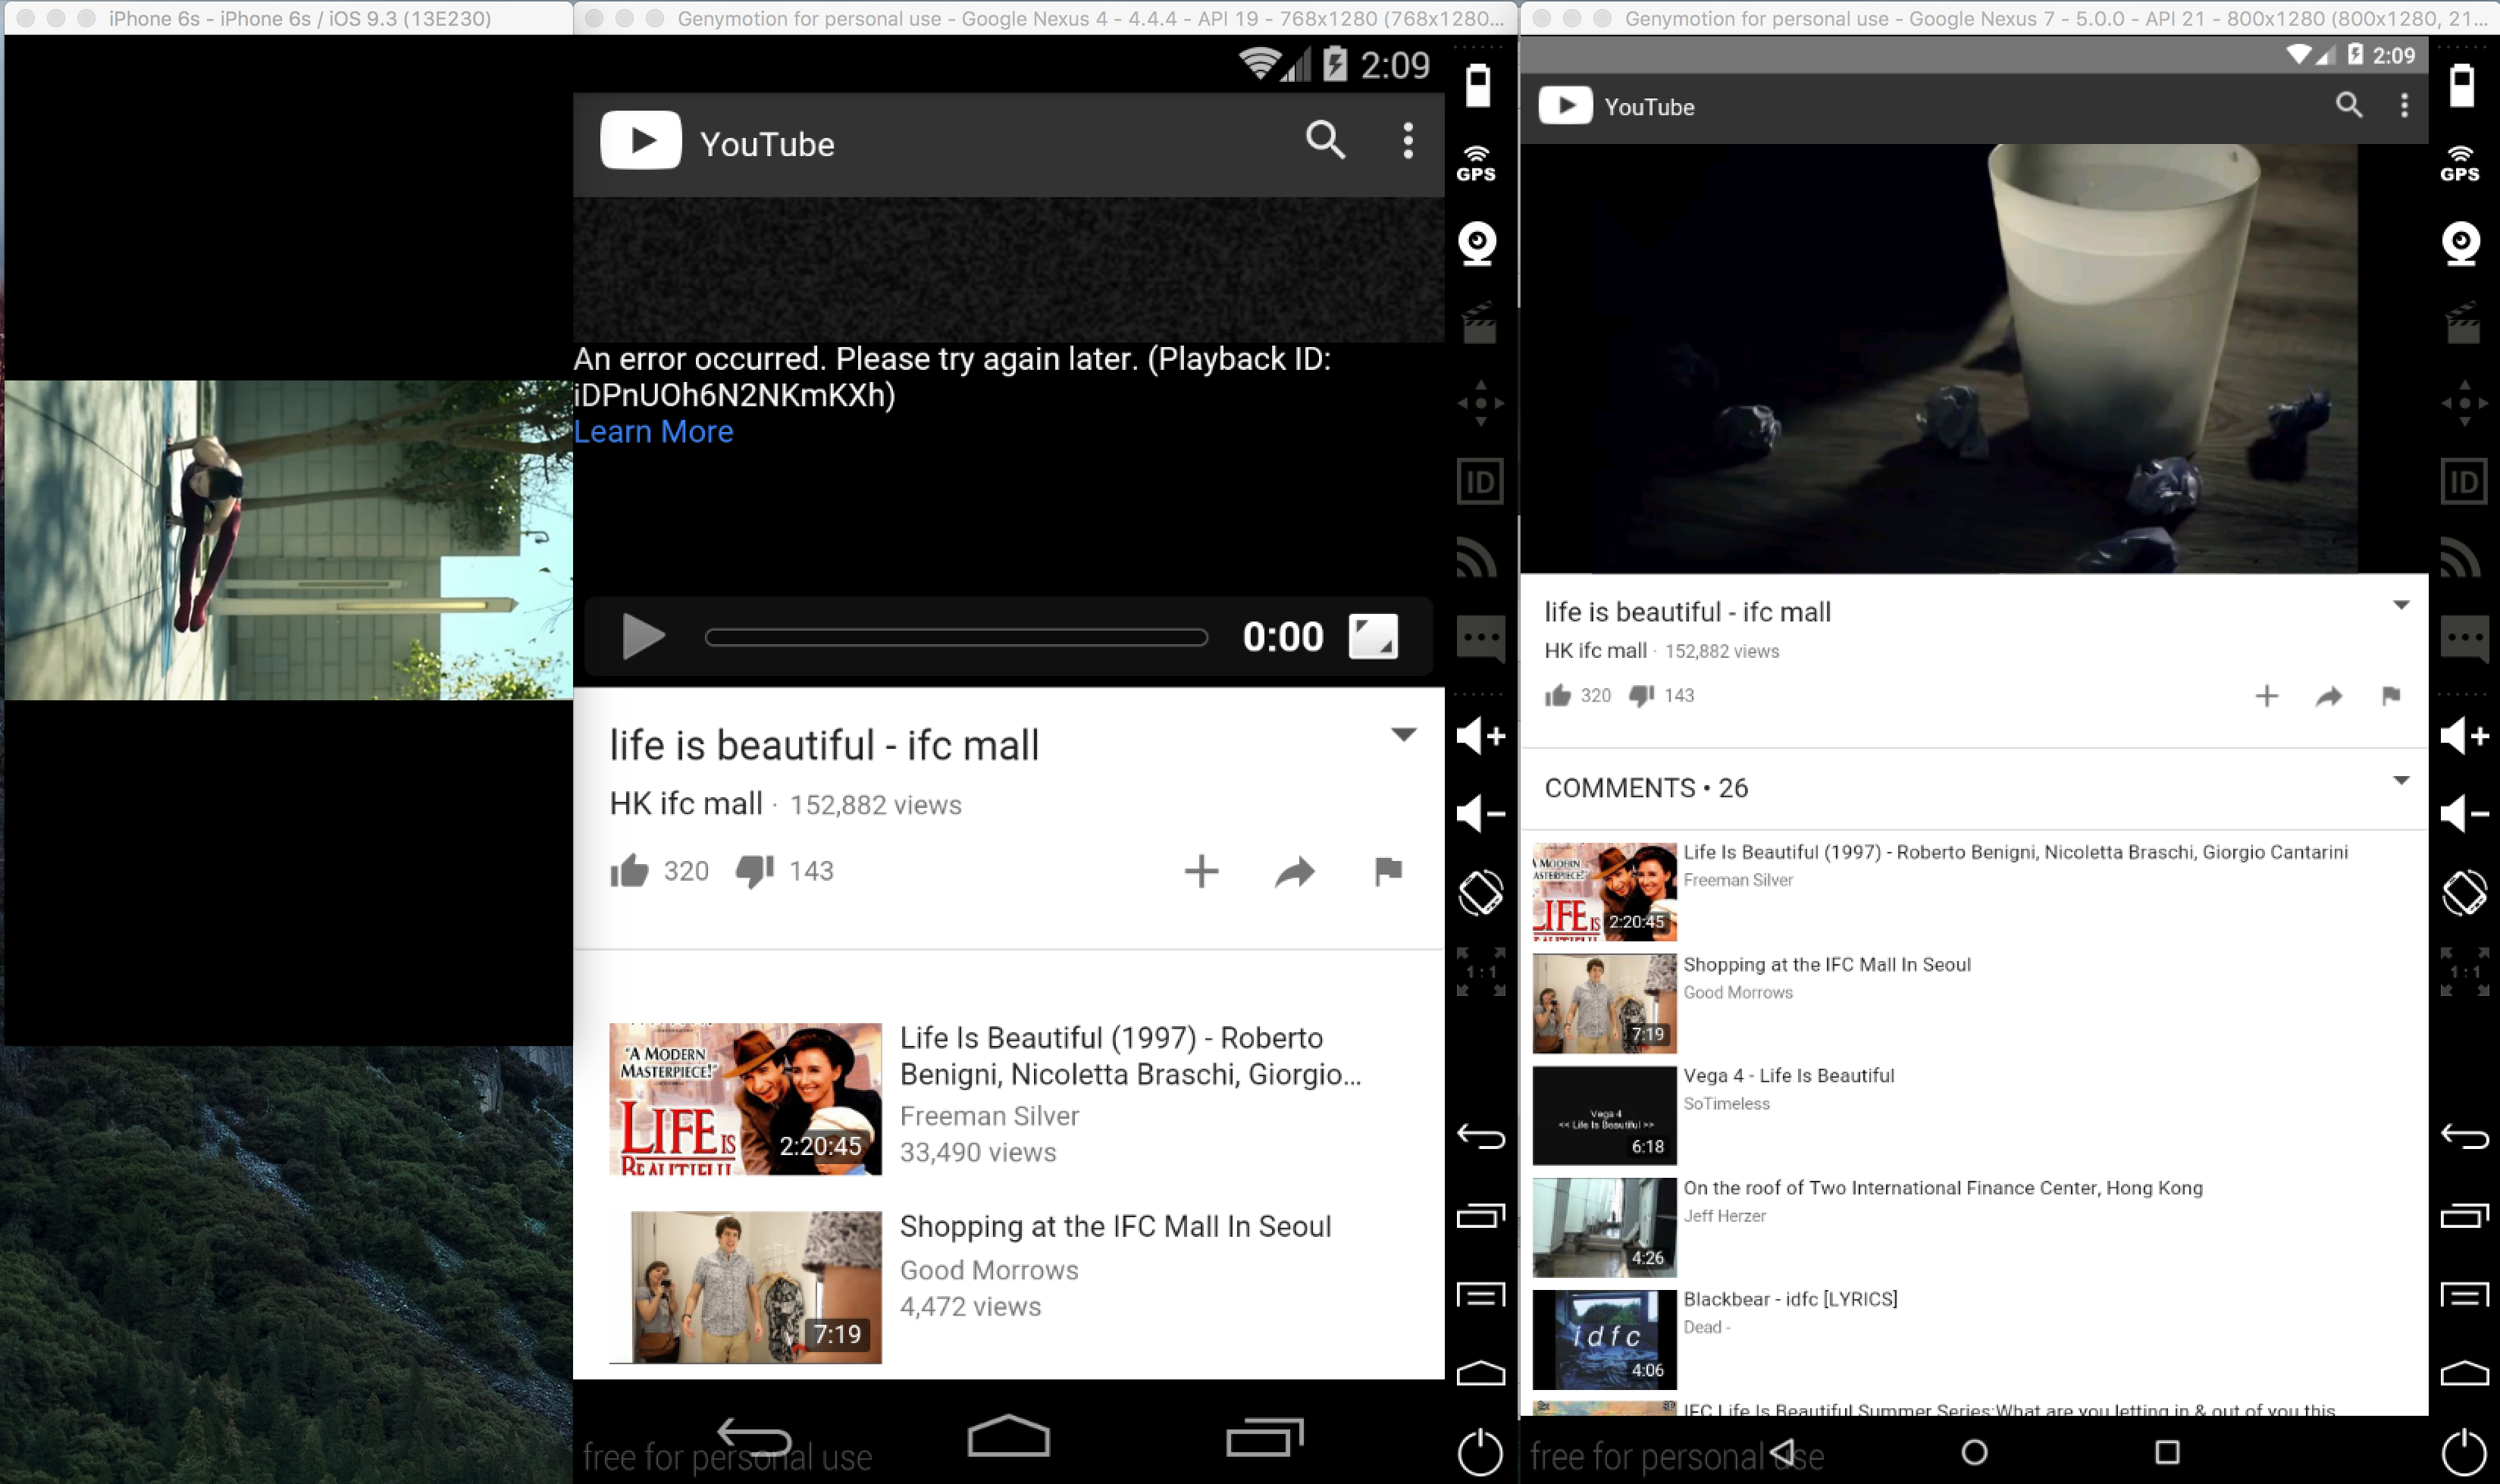Open overflow menu in Nexus 7 YouTube
Viewport: 2500px width, 1484px height.
[2404, 106]
